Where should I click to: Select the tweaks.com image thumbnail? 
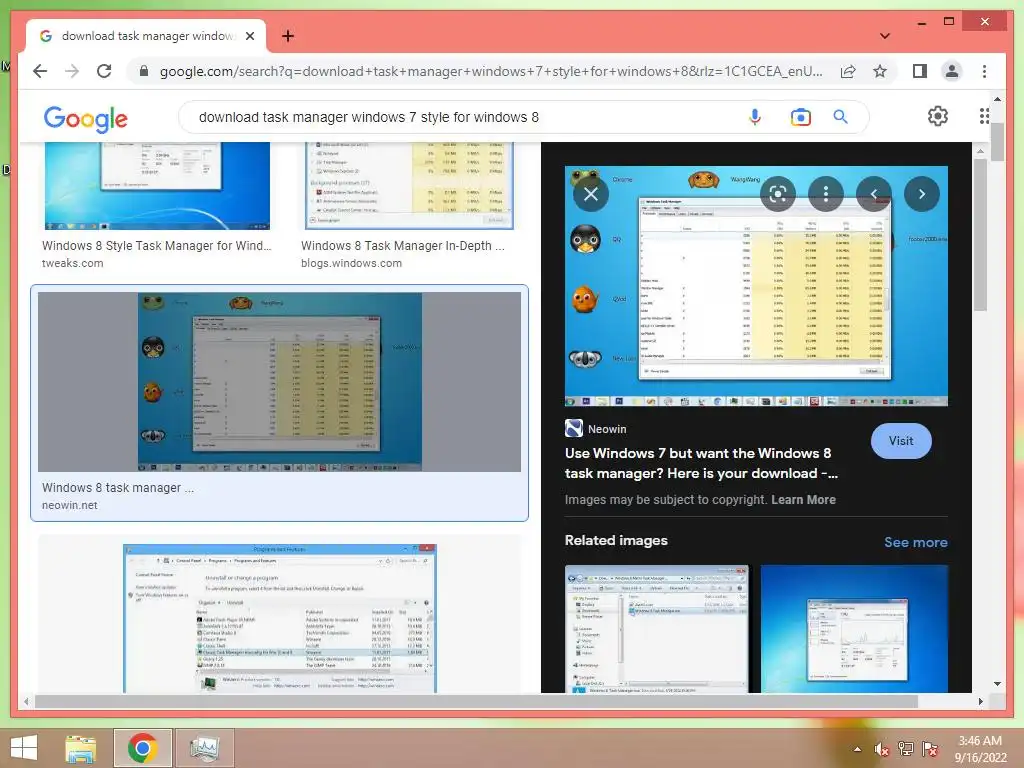coord(157,186)
